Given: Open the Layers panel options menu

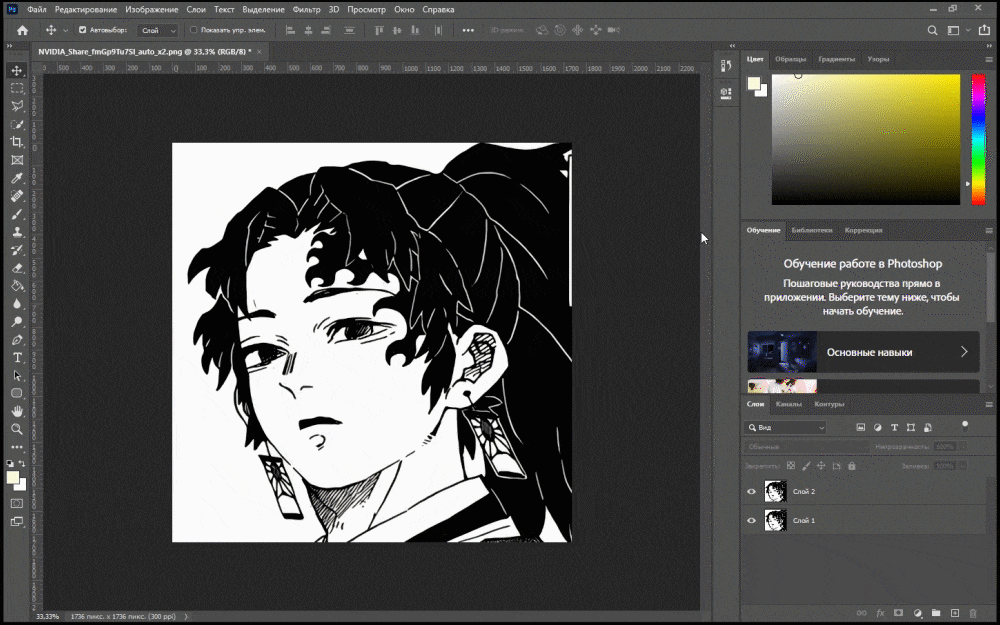Looking at the screenshot, I should (x=989, y=404).
